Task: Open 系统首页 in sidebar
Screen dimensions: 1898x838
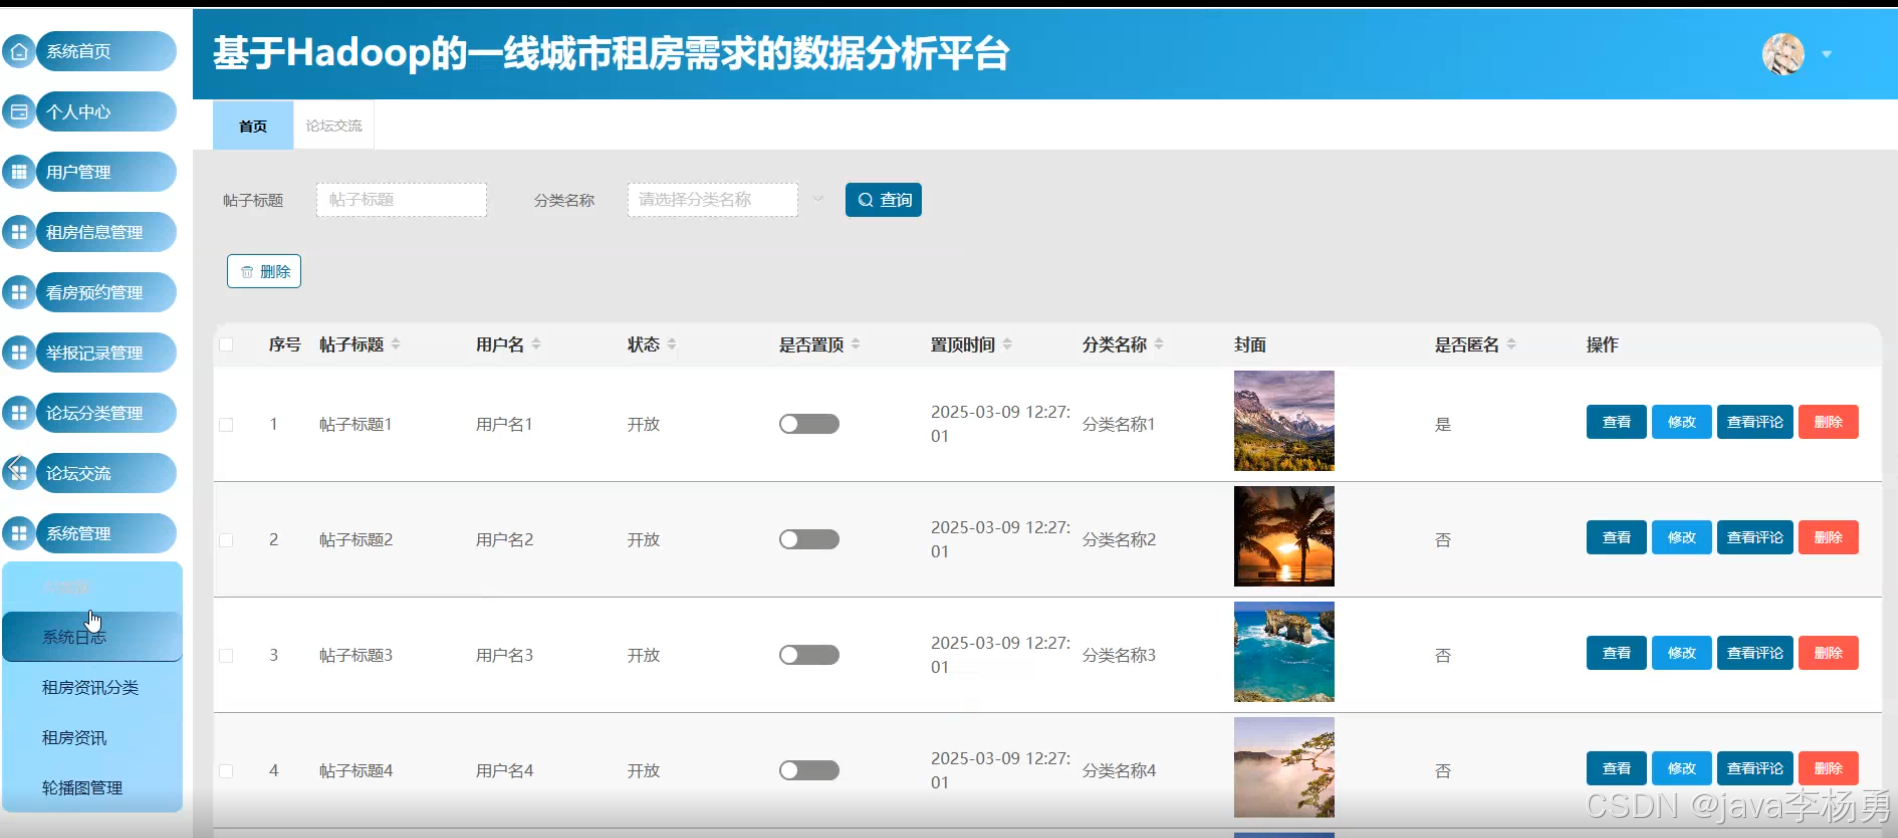Action: point(106,51)
